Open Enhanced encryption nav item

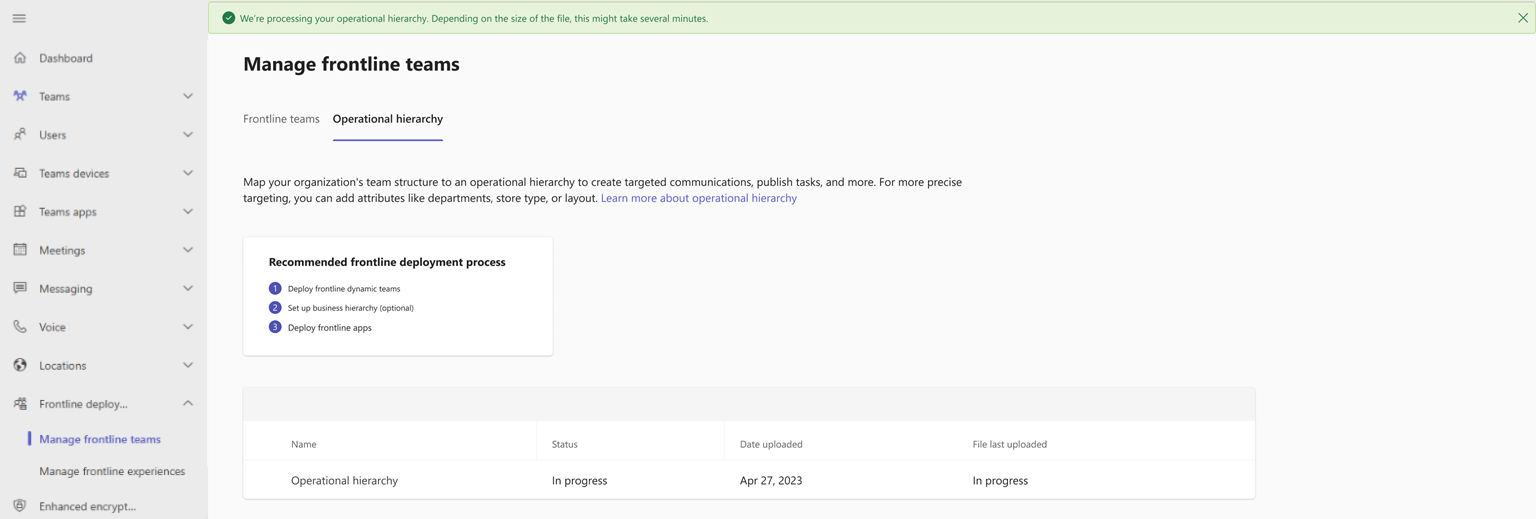(x=87, y=506)
